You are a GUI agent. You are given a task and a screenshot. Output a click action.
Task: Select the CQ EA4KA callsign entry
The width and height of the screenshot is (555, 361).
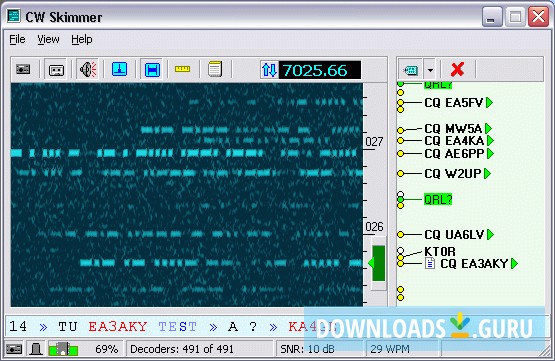tap(454, 141)
